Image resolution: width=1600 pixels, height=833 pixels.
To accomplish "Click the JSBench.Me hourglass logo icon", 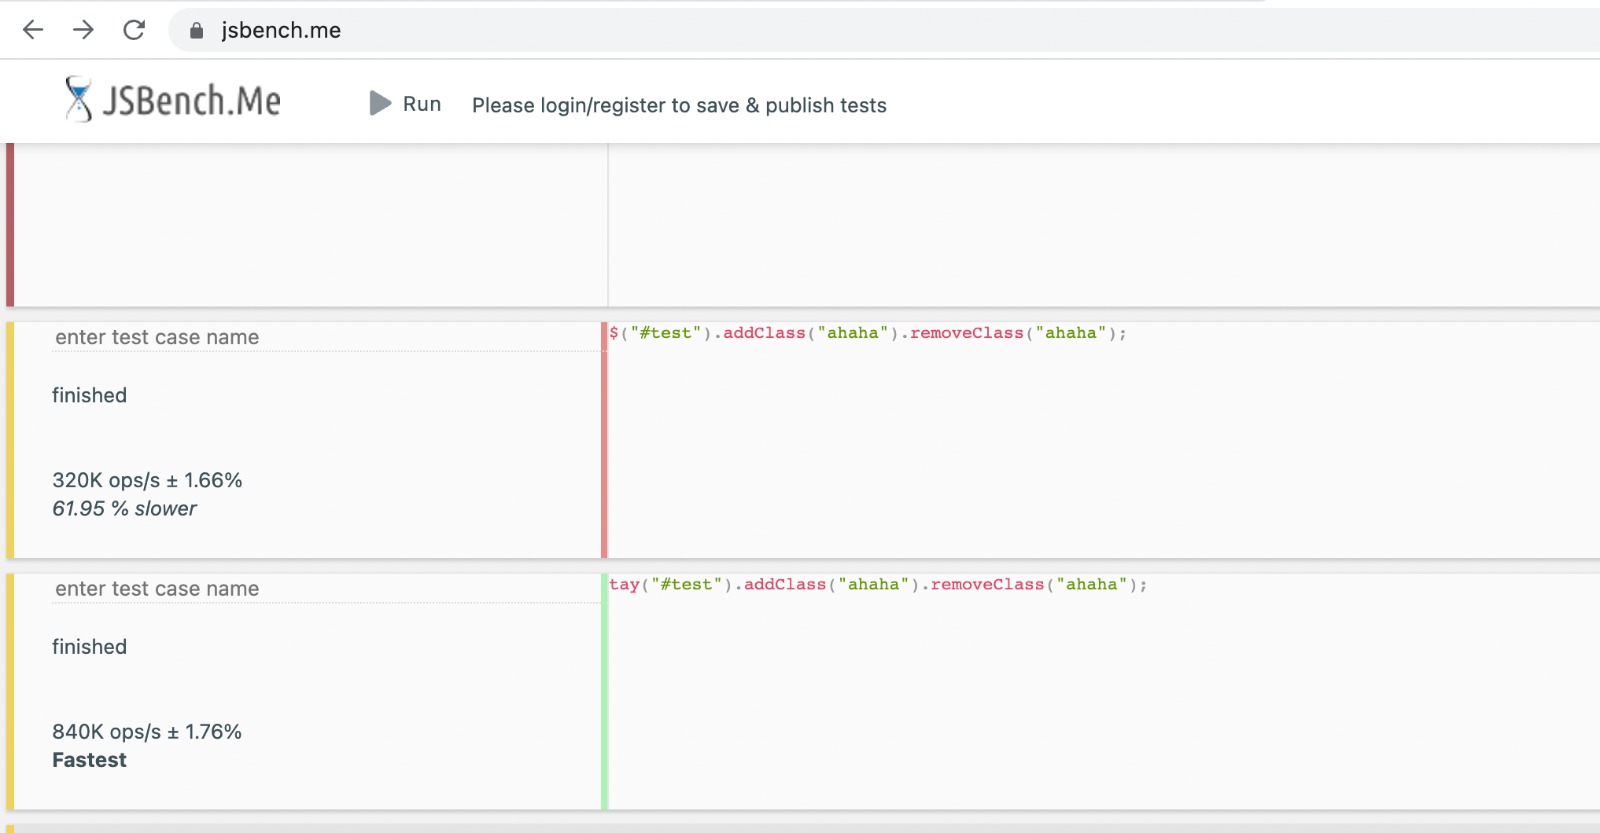I will (x=78, y=100).
